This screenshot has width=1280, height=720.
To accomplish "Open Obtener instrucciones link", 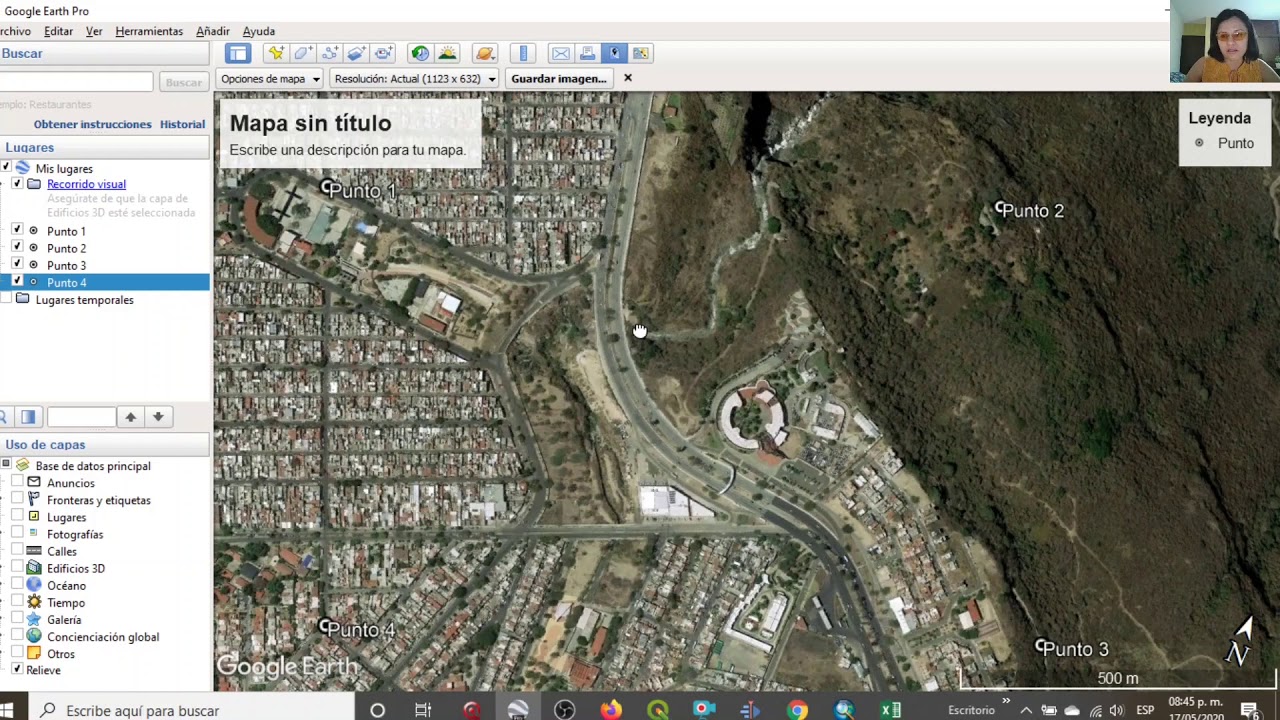I will [x=92, y=124].
